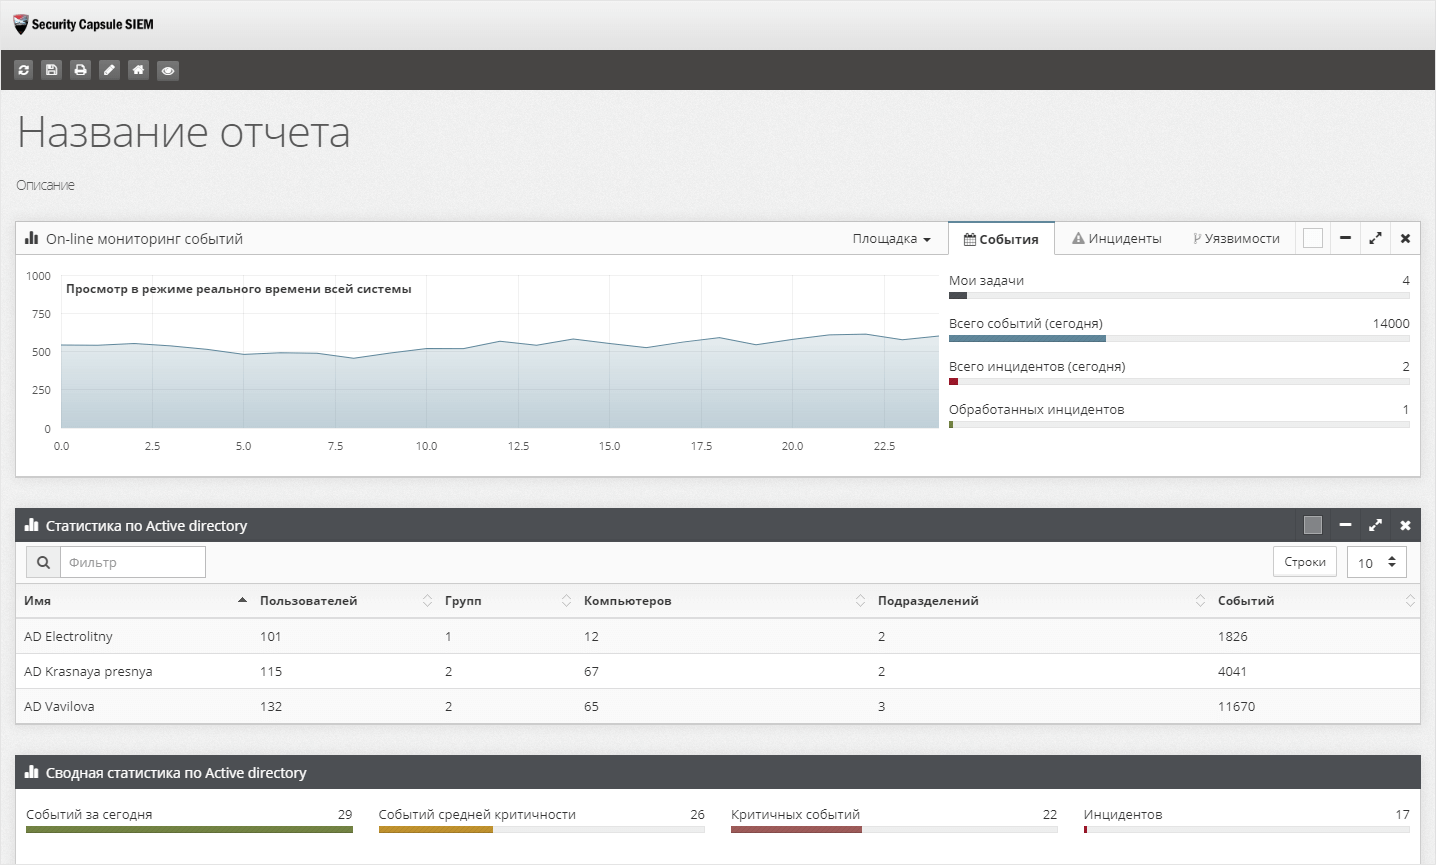
Task: Expand the On-line мониторинг panel to fullscreen
Action: tap(1376, 238)
